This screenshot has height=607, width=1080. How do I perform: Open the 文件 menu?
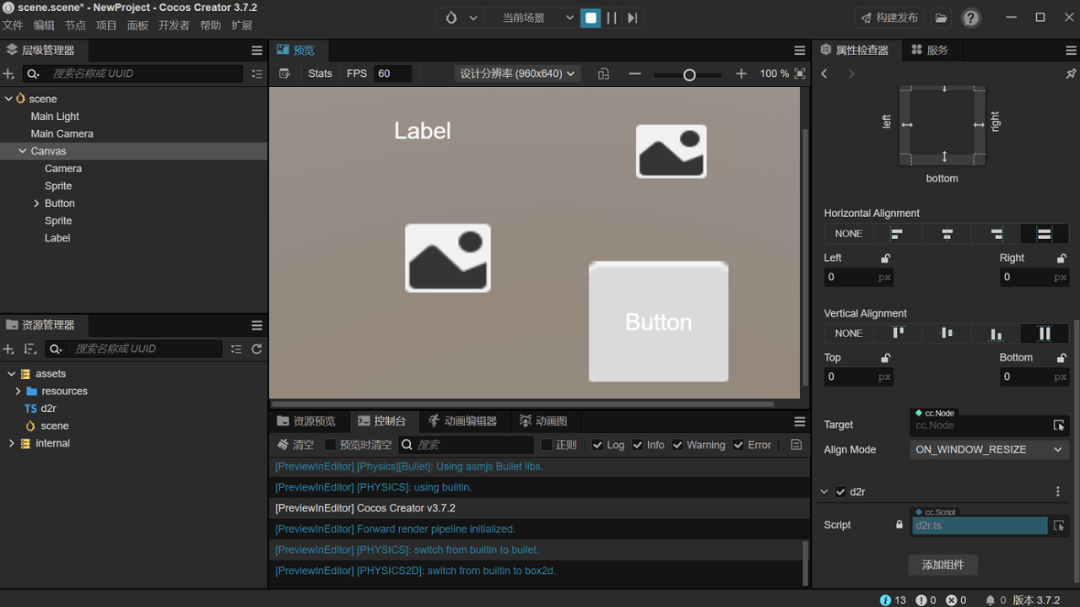pyautogui.click(x=13, y=25)
